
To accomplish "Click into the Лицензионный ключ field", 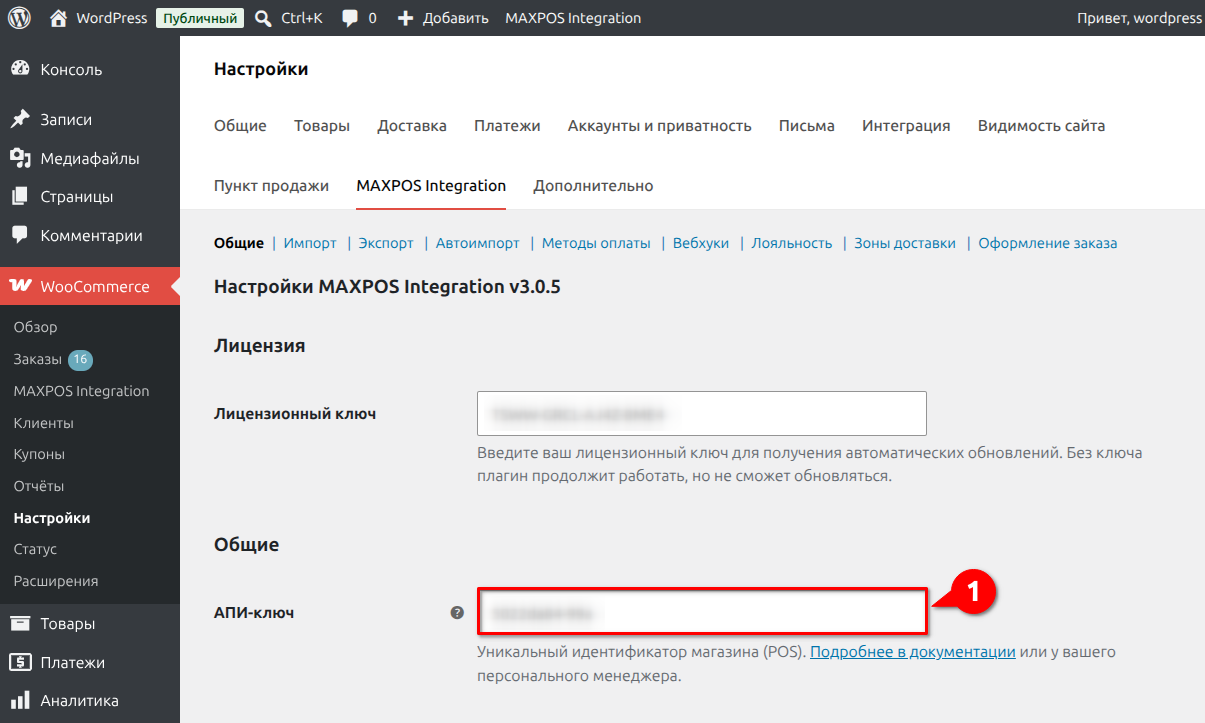I will point(702,413).
